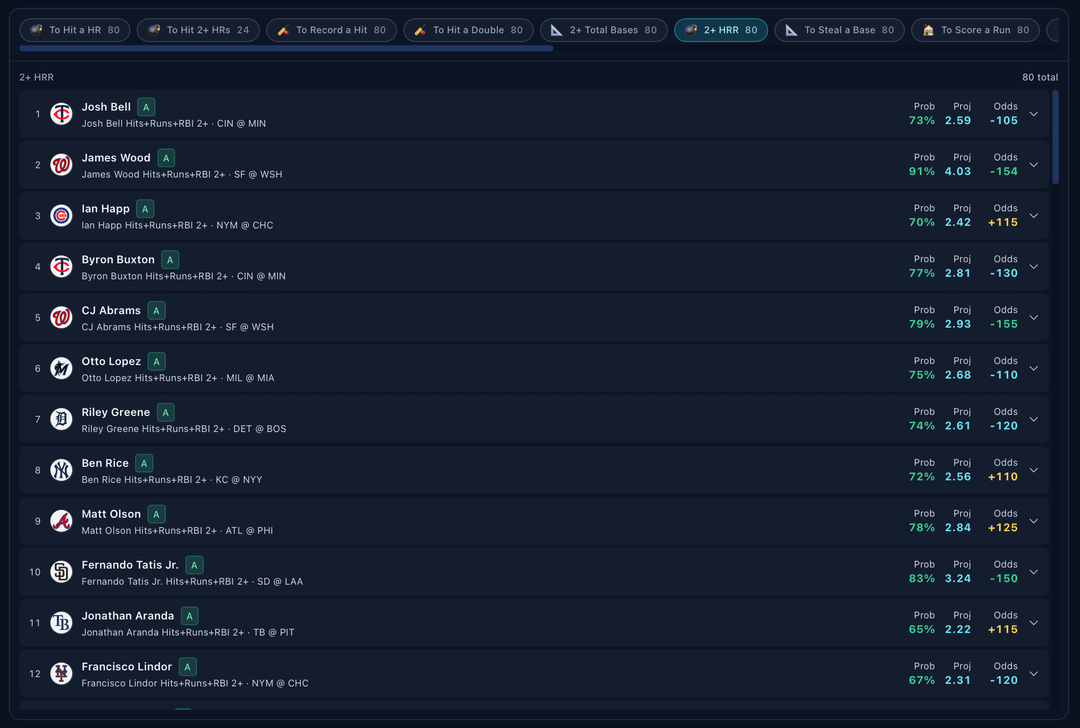Select the 2+ Total Bases tab

pyautogui.click(x=603, y=30)
